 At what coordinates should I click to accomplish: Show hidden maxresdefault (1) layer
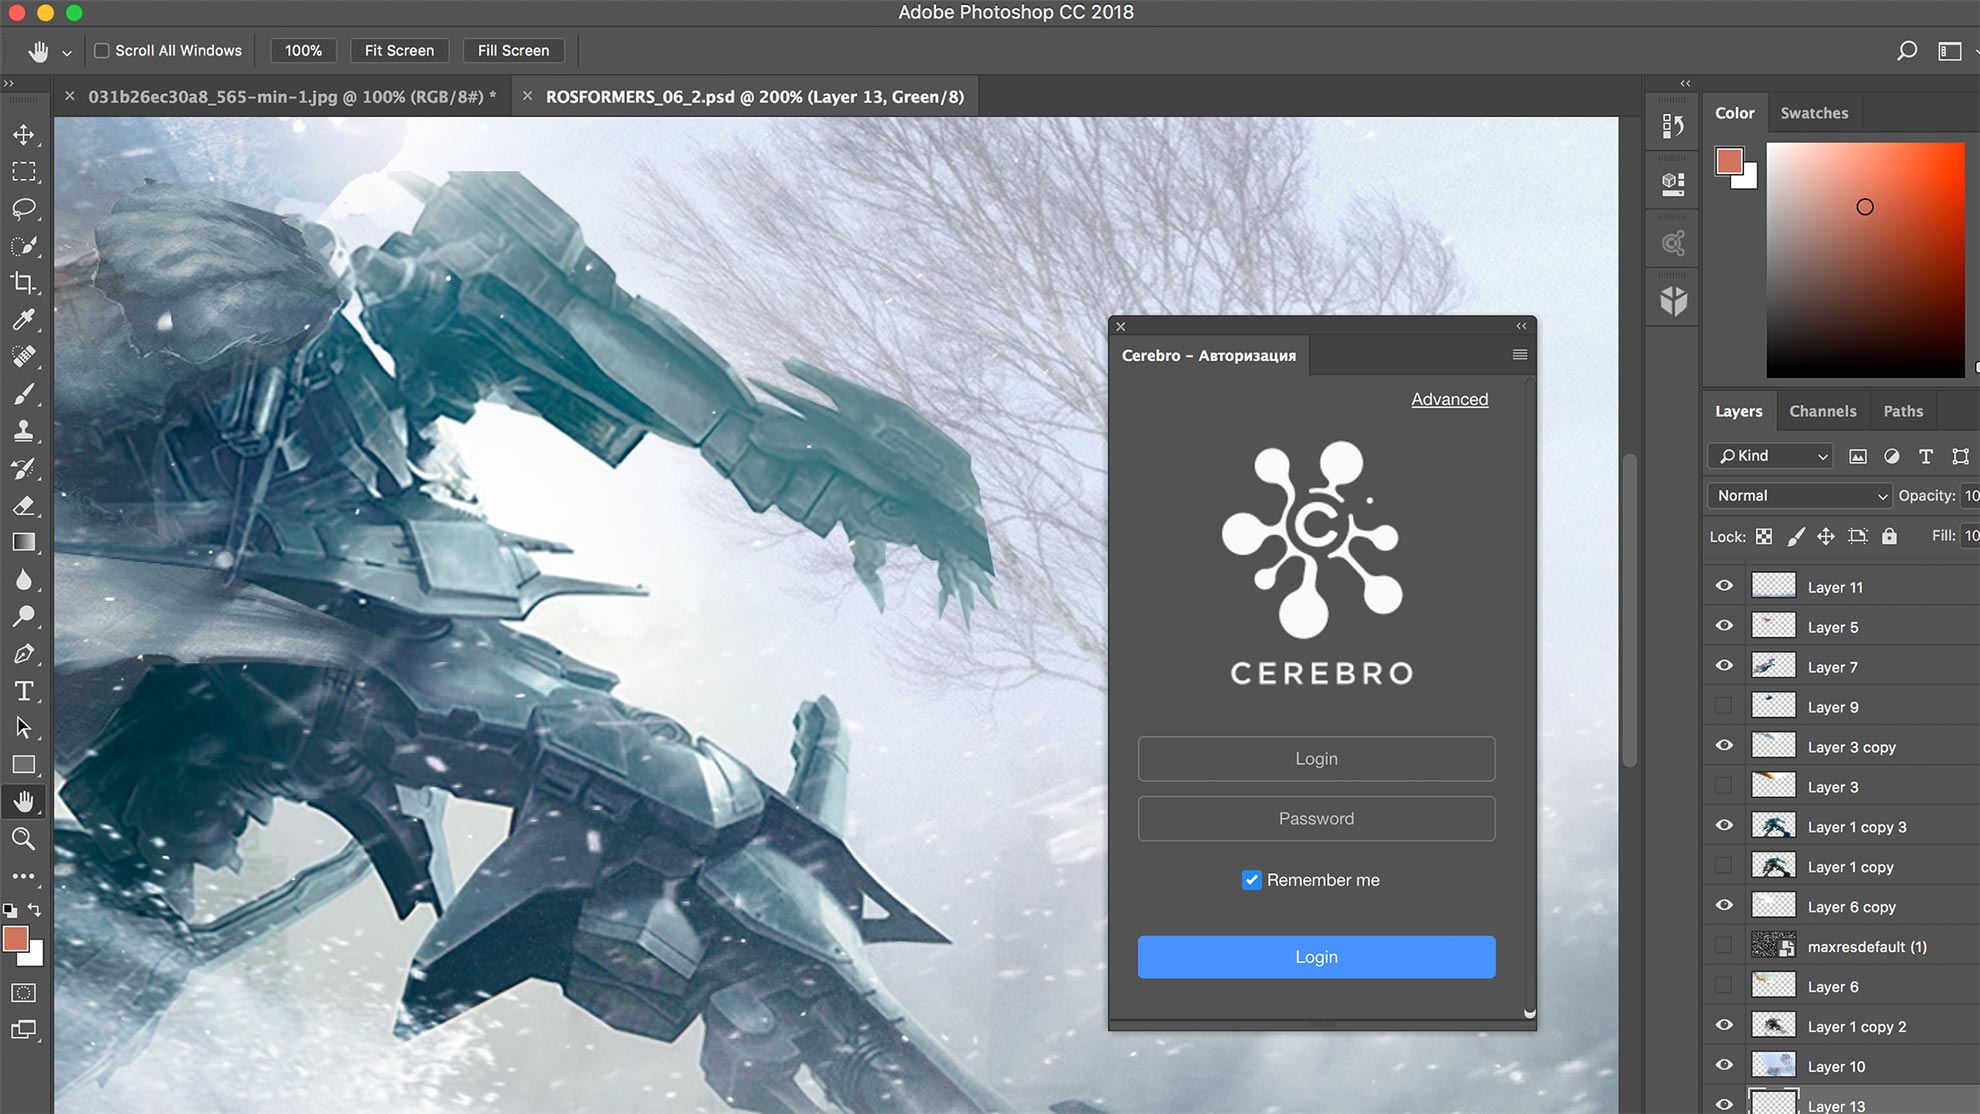pos(1724,946)
